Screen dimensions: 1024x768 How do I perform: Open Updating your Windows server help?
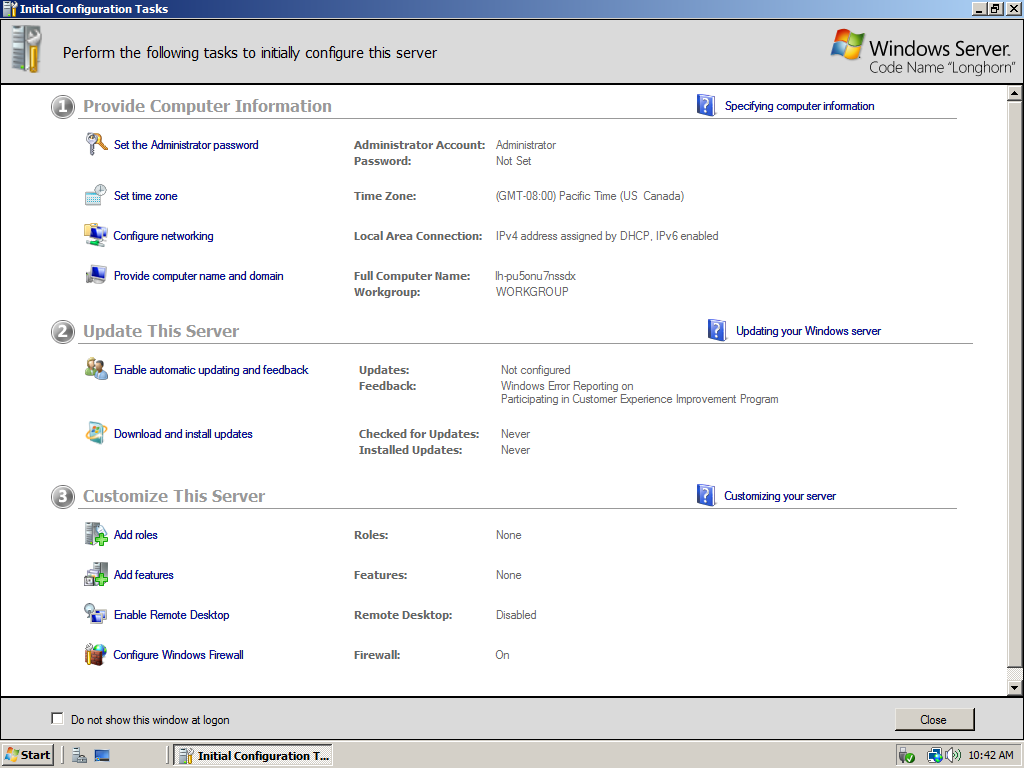(808, 331)
